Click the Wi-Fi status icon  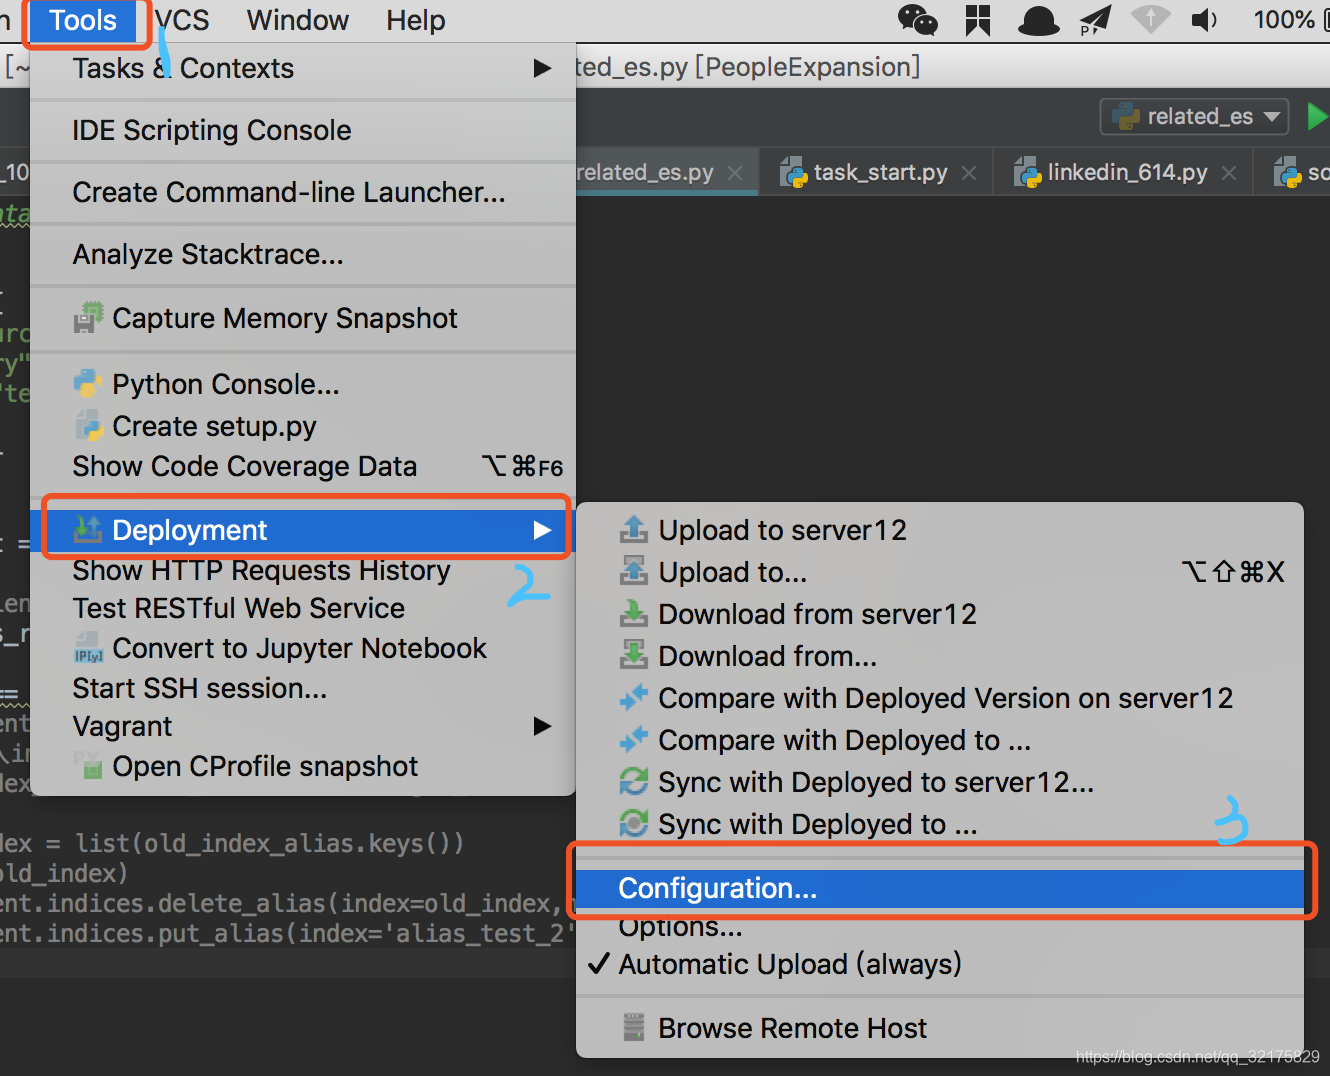(1150, 19)
